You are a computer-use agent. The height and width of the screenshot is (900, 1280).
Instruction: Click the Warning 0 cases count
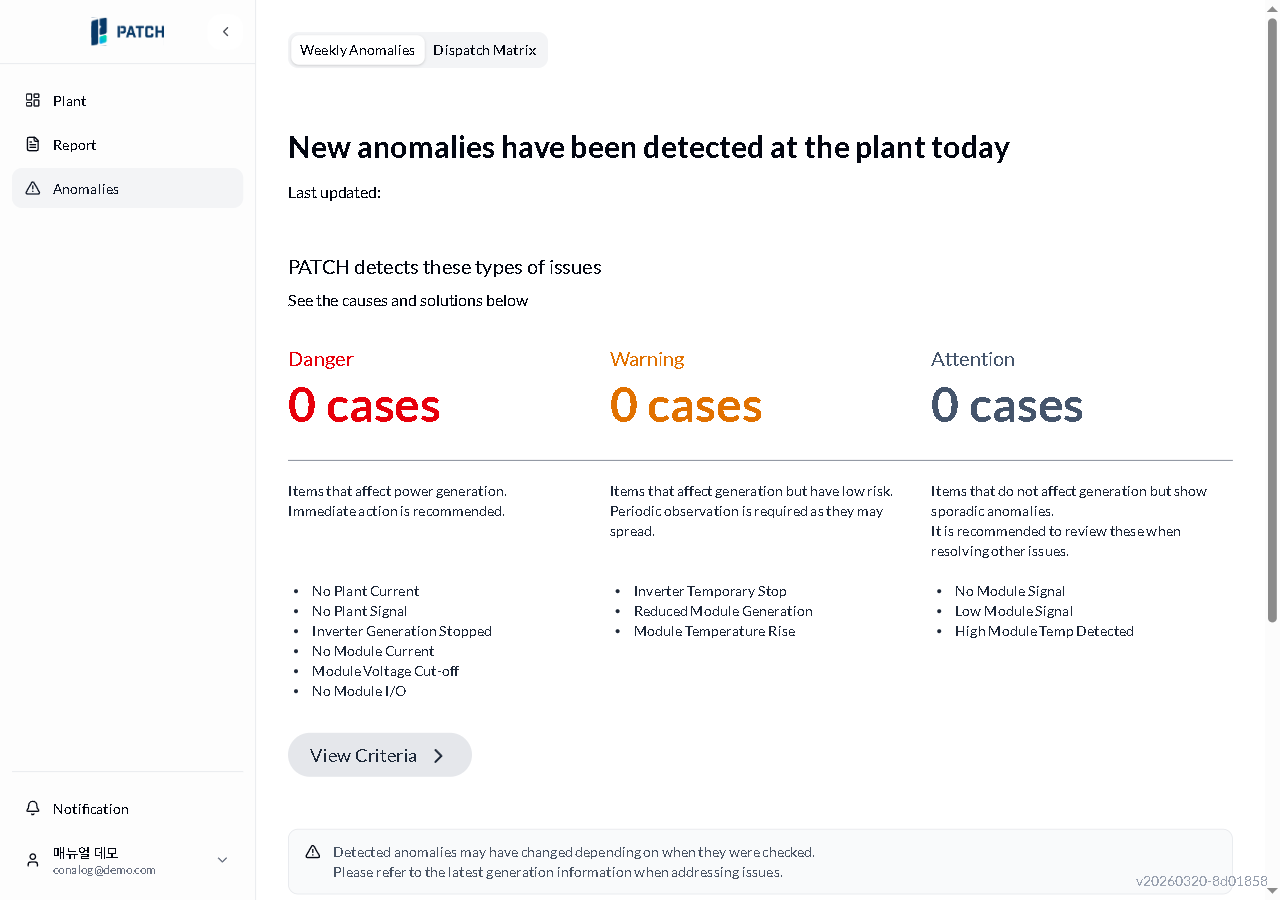pos(686,405)
